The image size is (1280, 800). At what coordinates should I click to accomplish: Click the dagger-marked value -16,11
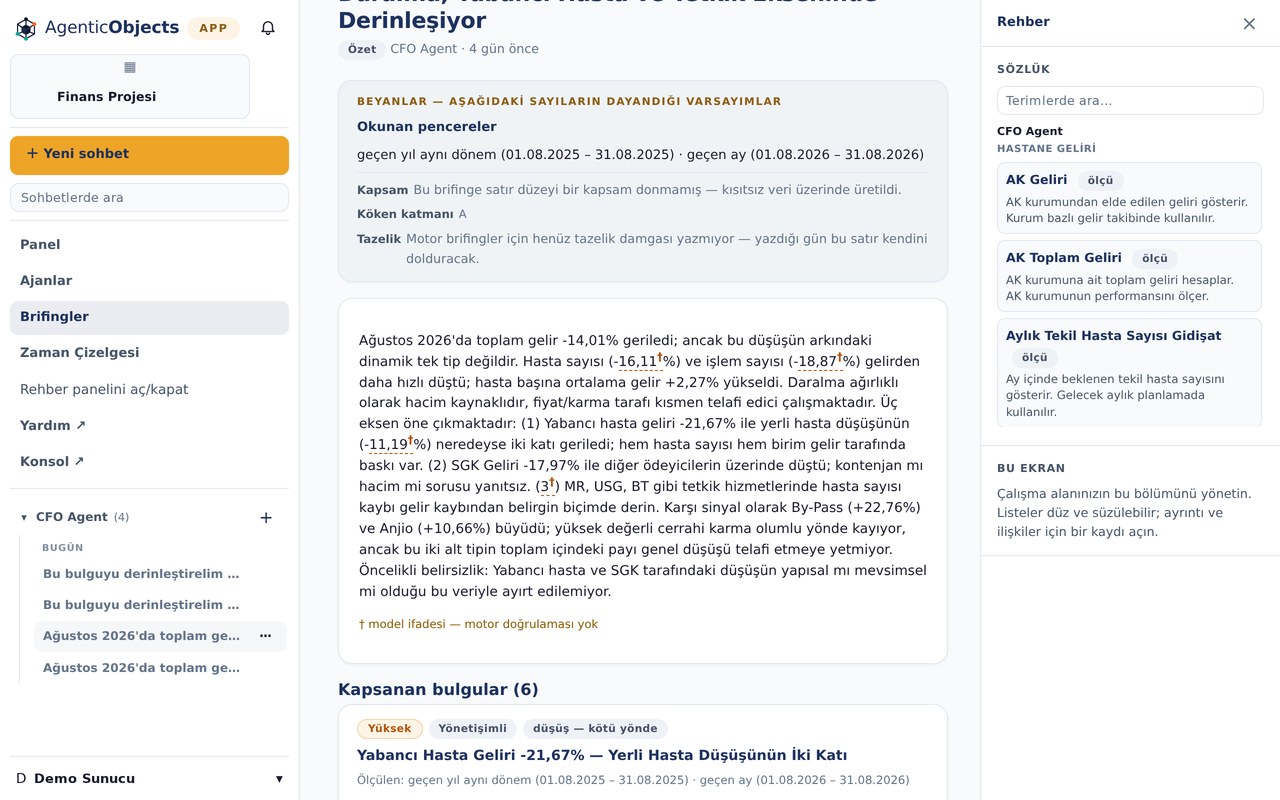pyautogui.click(x=639, y=361)
